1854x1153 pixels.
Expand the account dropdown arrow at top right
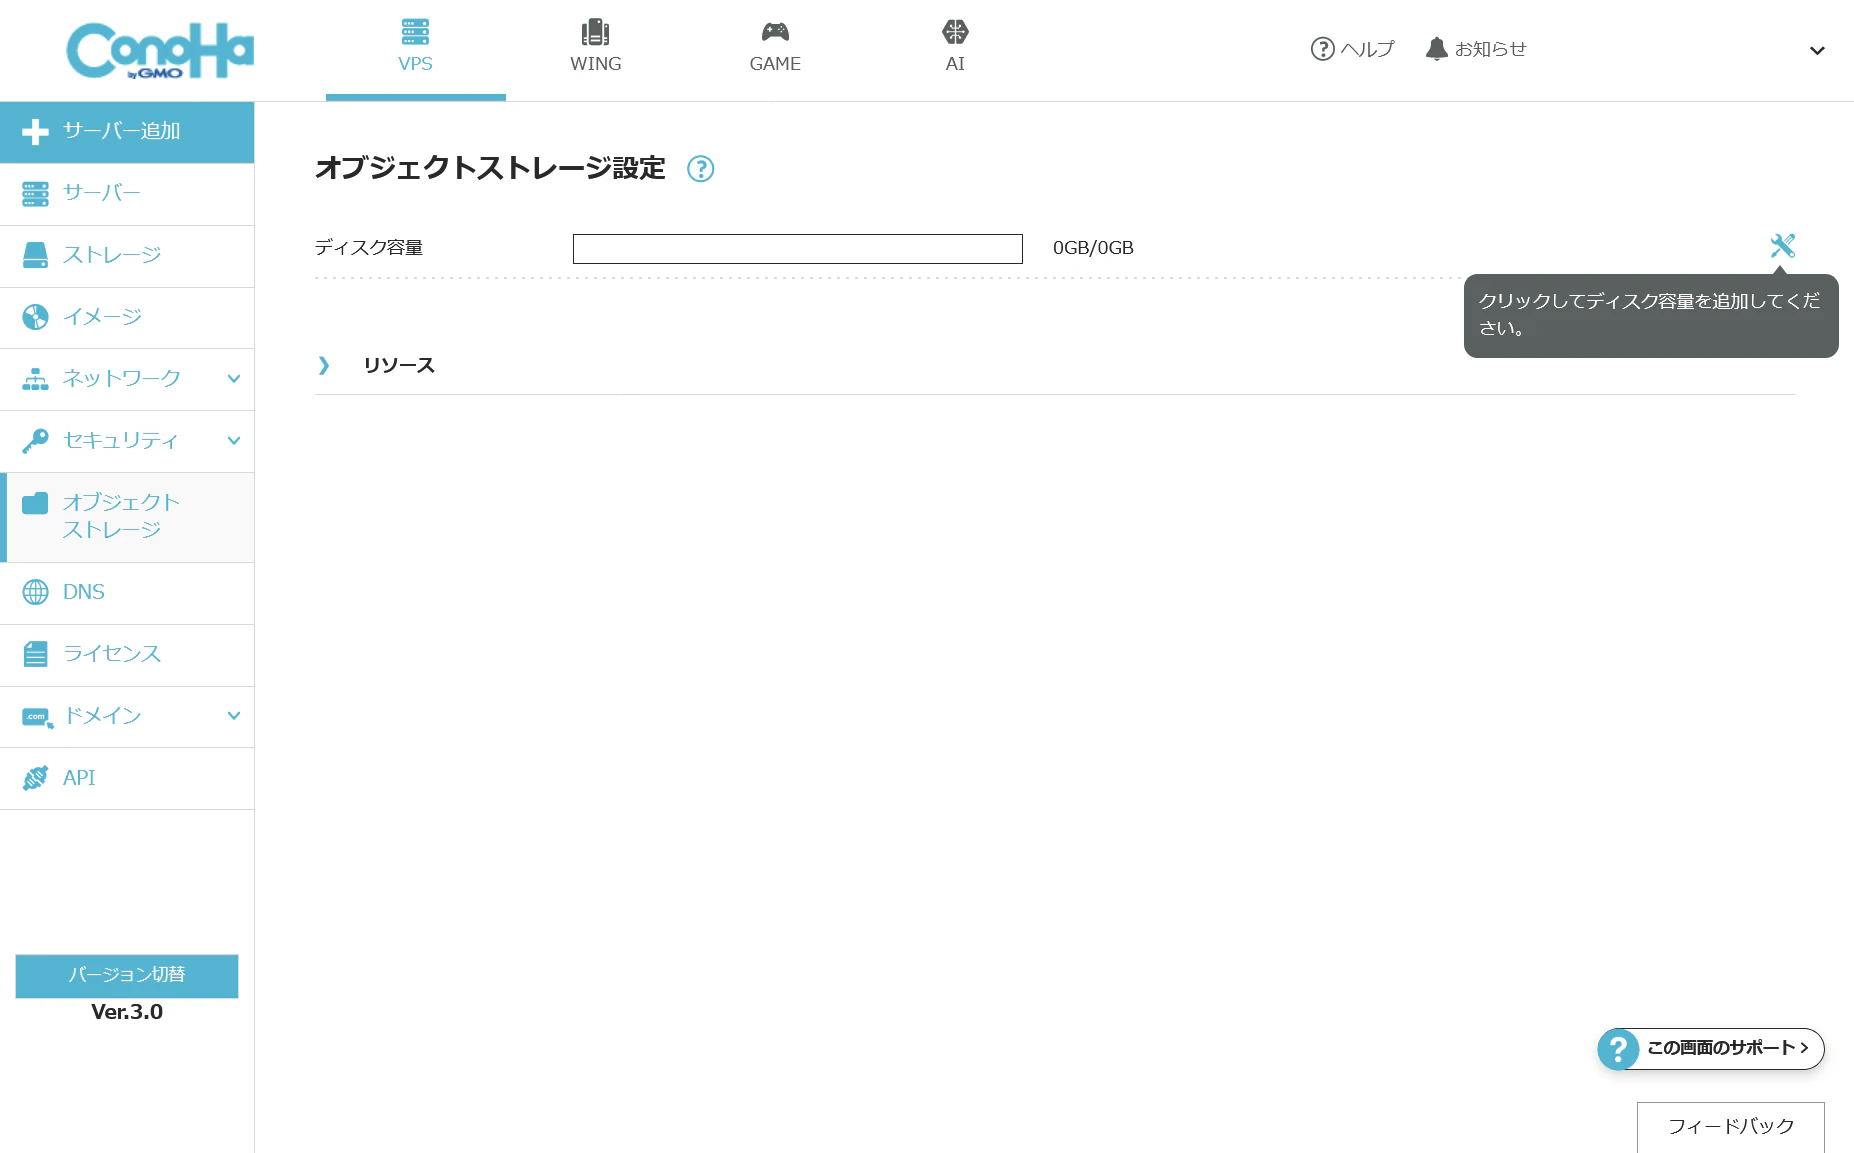tap(1817, 50)
